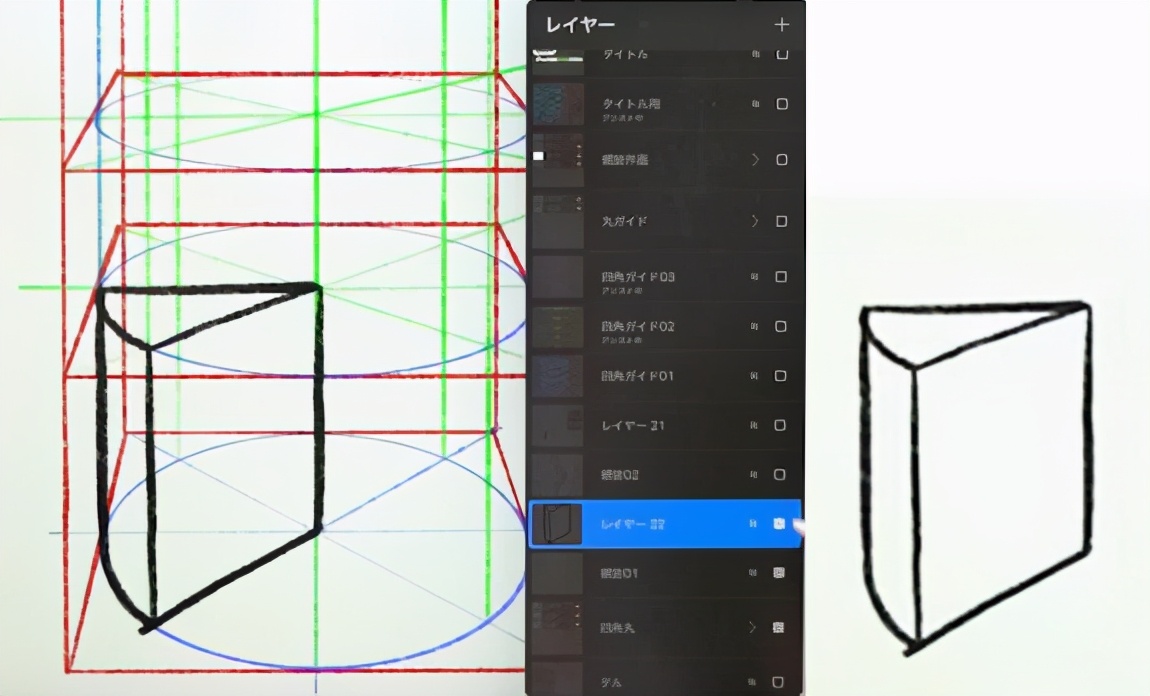Toggle visibility checkbox of 丸ガイド group

click(782, 221)
